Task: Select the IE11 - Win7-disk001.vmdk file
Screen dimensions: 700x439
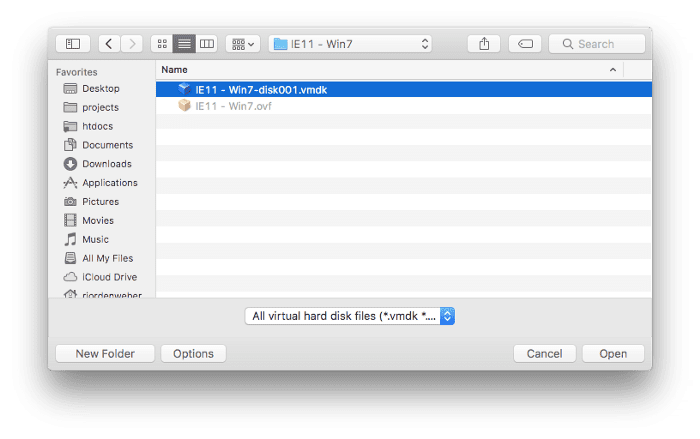Action: (x=260, y=90)
